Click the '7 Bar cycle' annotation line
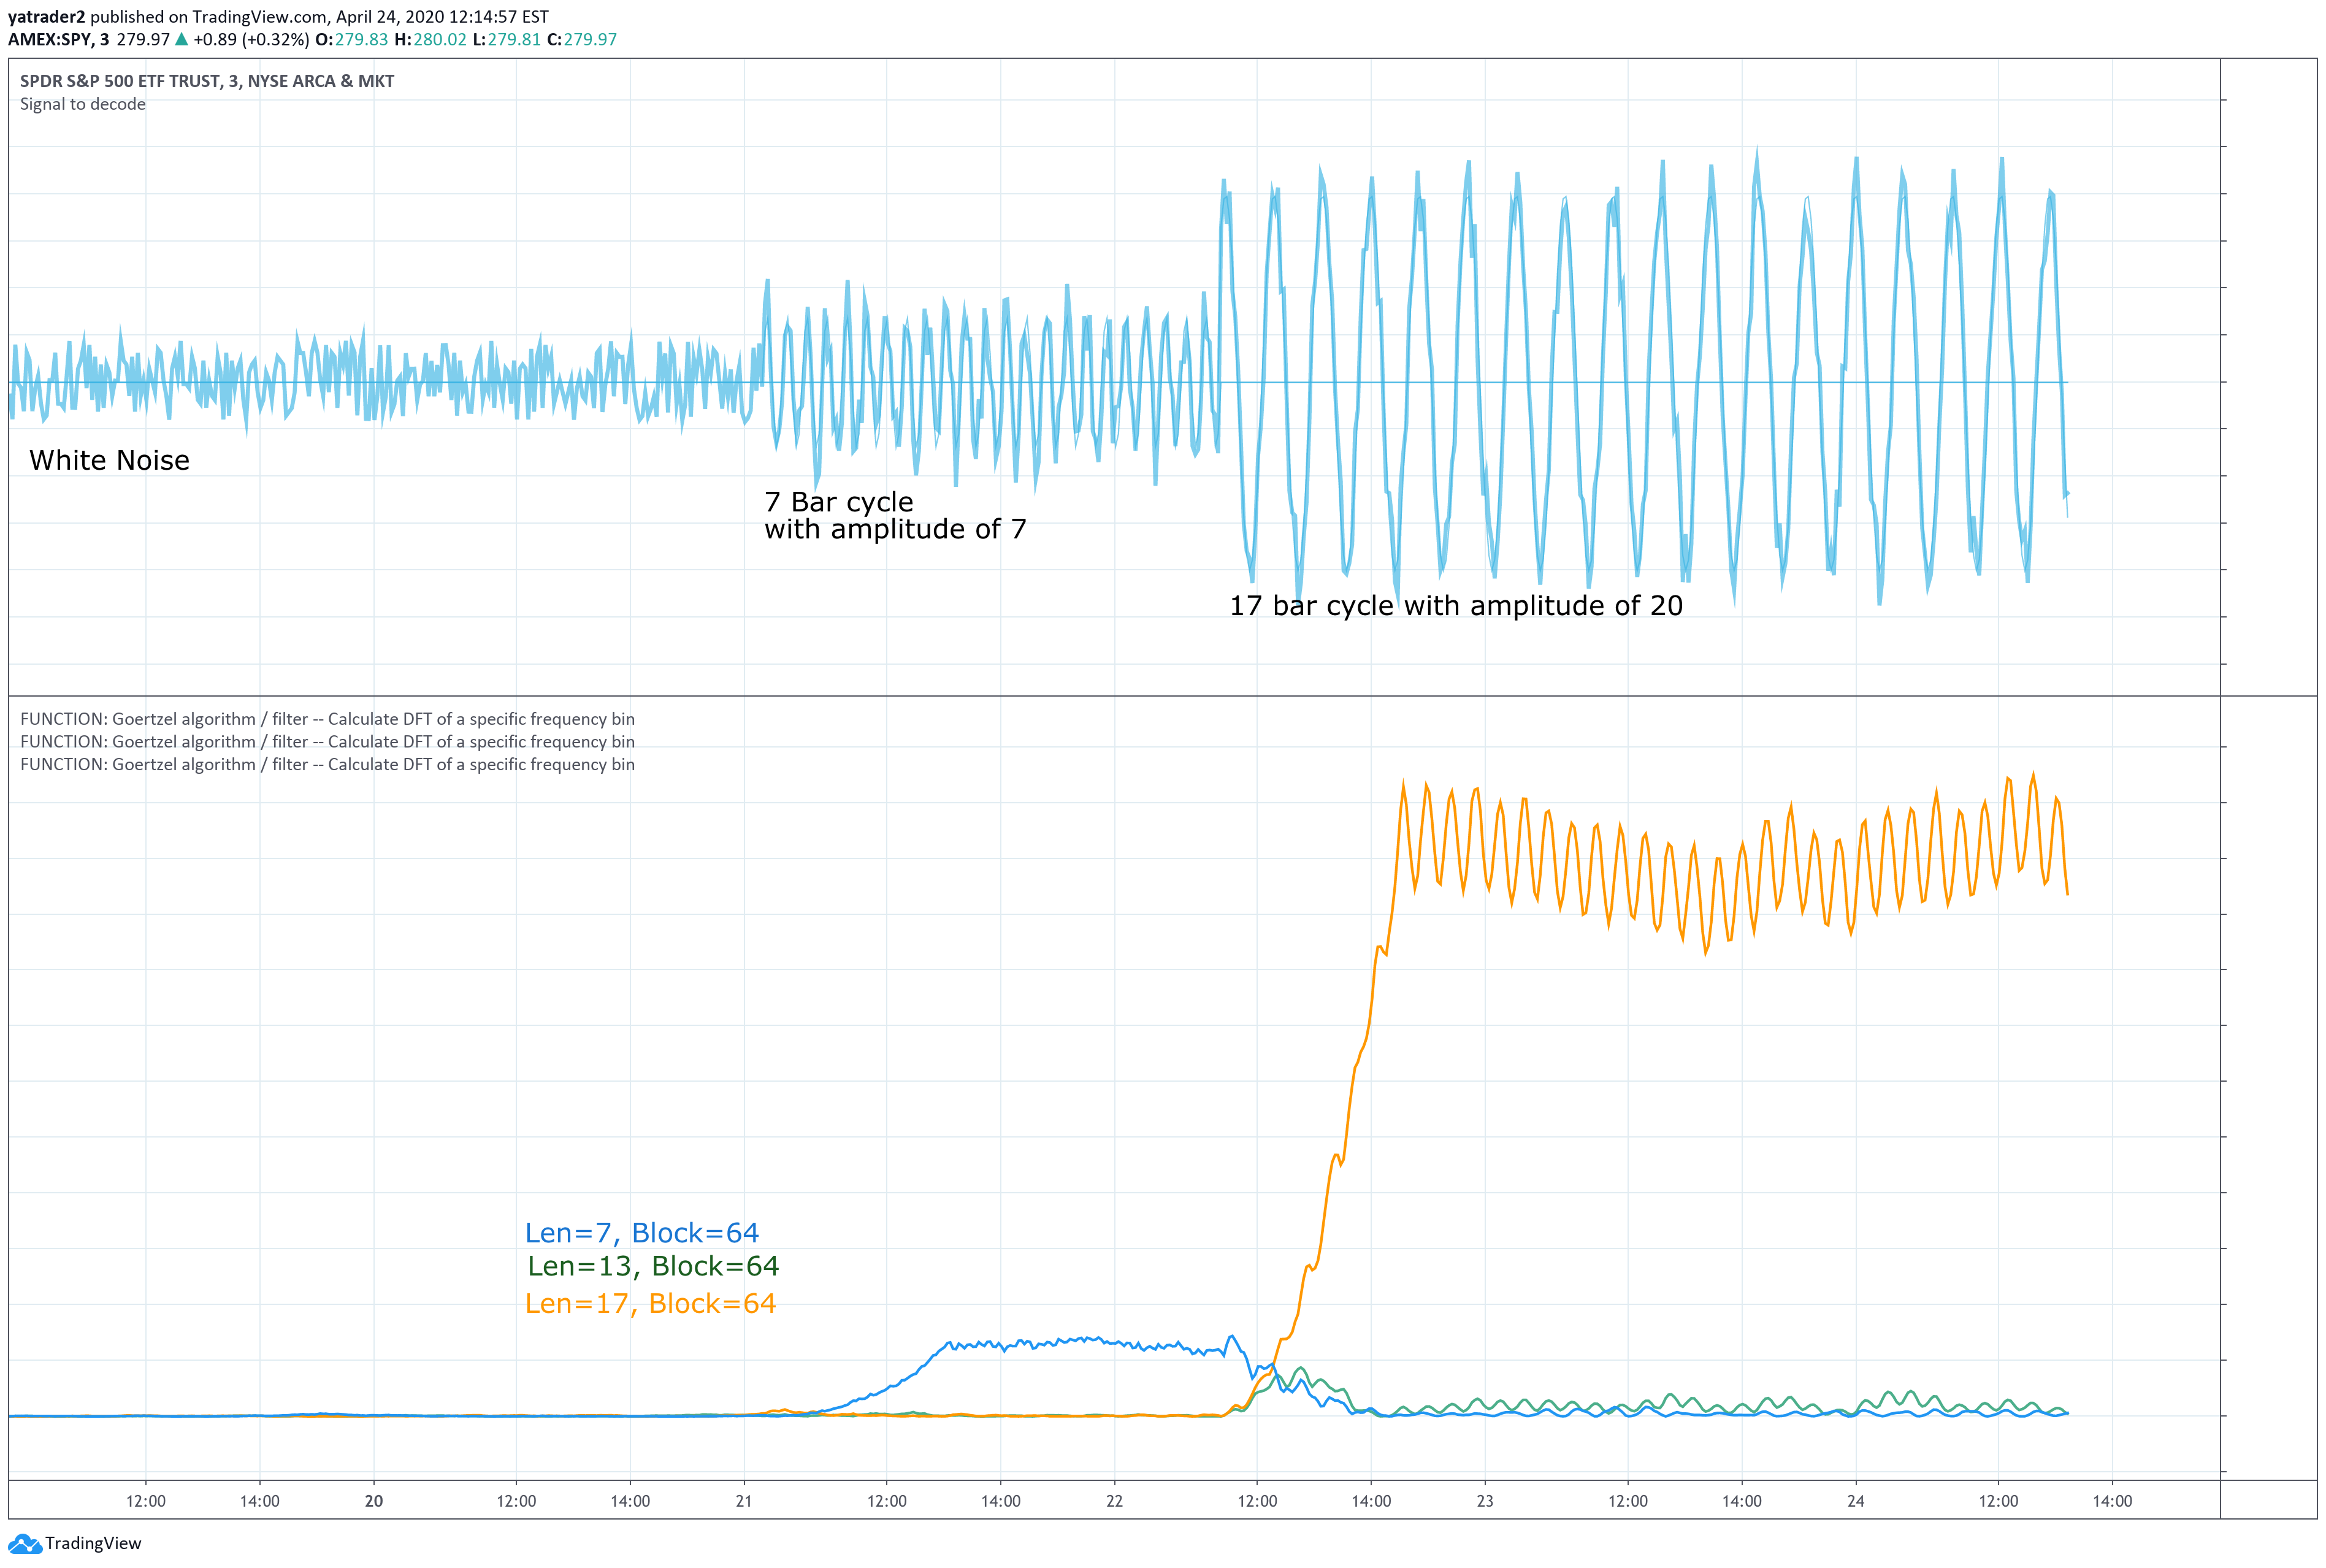 839,501
